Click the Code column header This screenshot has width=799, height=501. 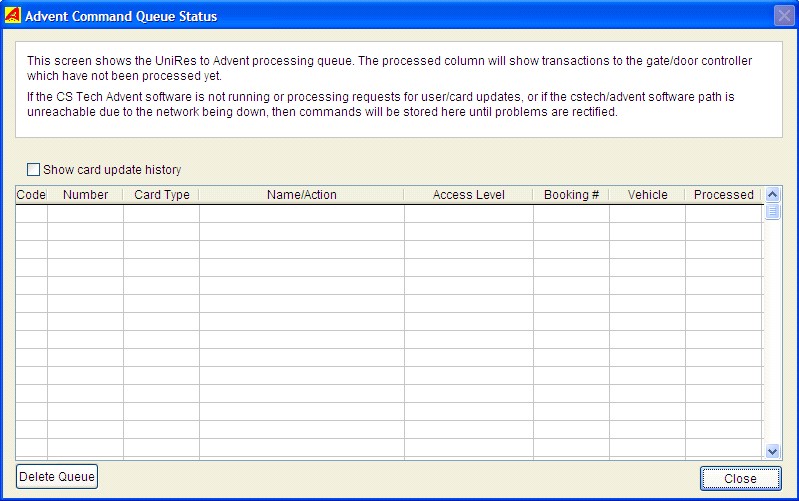pos(31,195)
